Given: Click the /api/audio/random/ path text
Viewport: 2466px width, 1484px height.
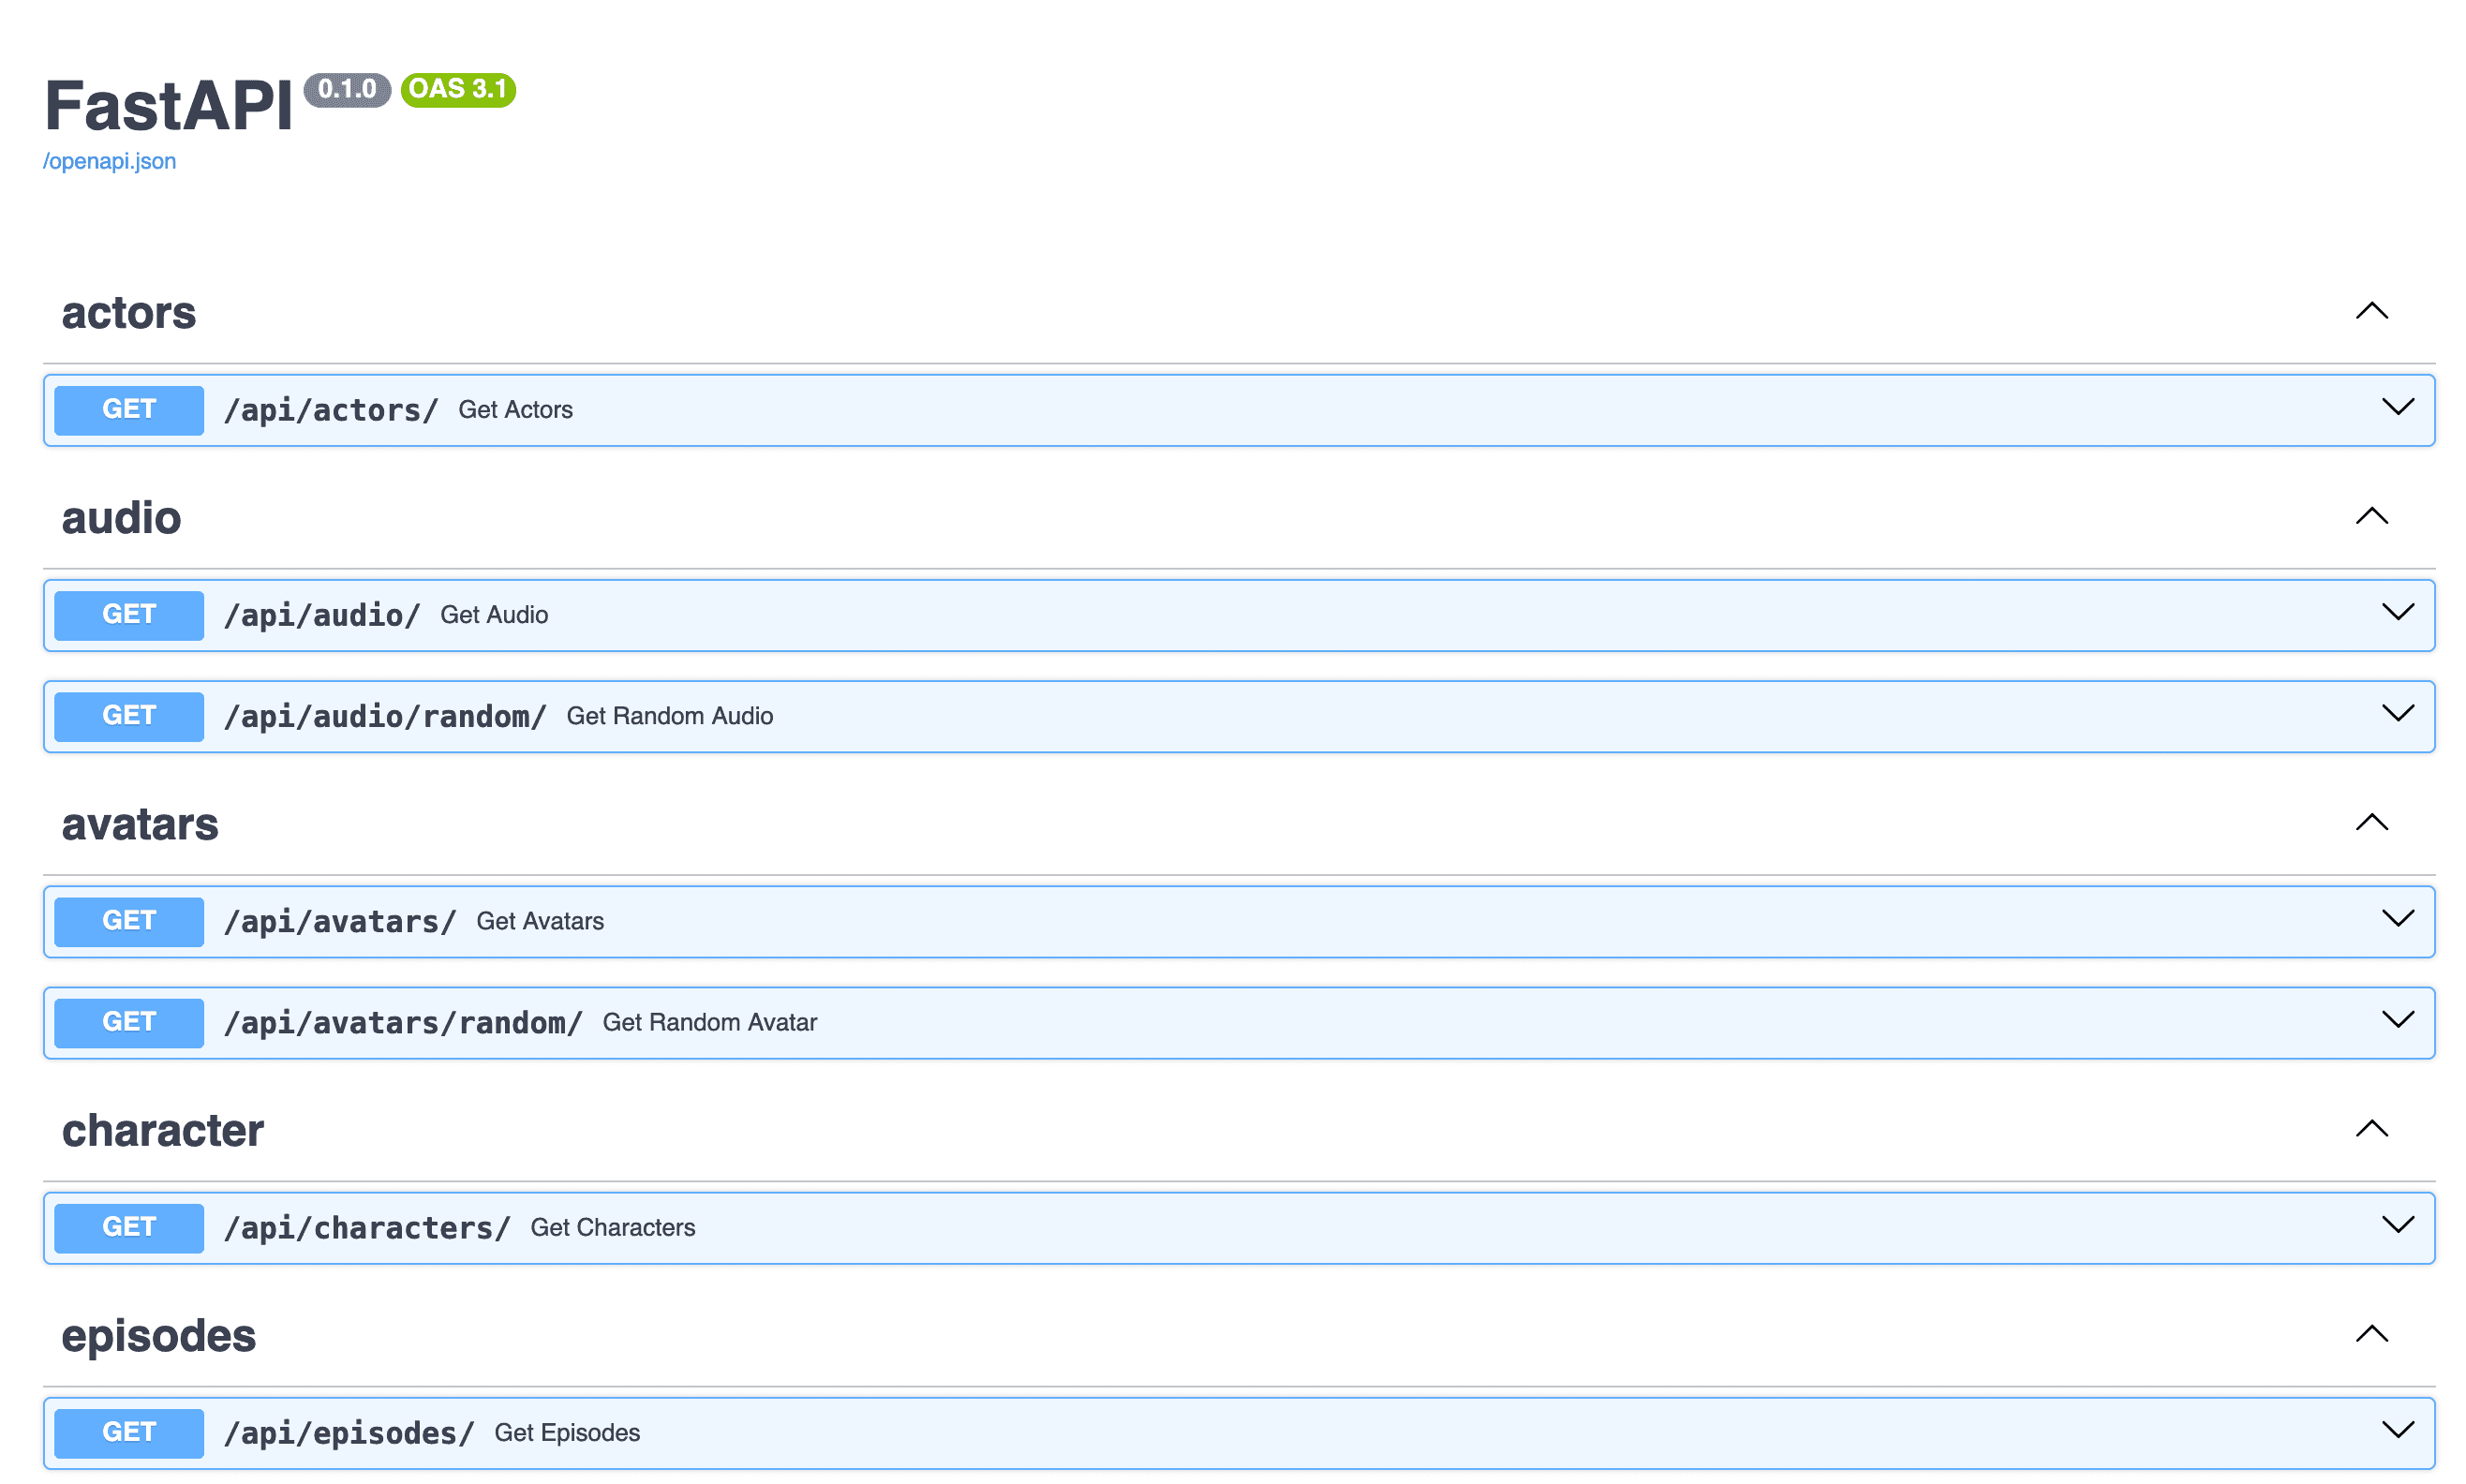Looking at the screenshot, I should (x=385, y=716).
